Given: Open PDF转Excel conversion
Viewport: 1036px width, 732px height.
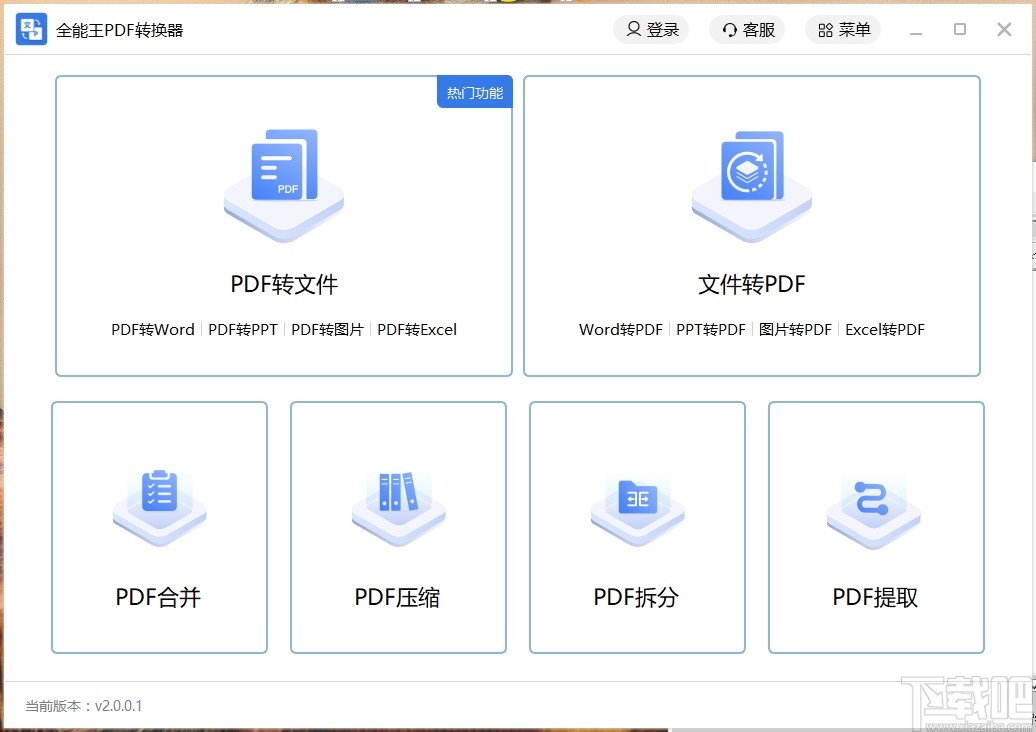Looking at the screenshot, I should 417,329.
